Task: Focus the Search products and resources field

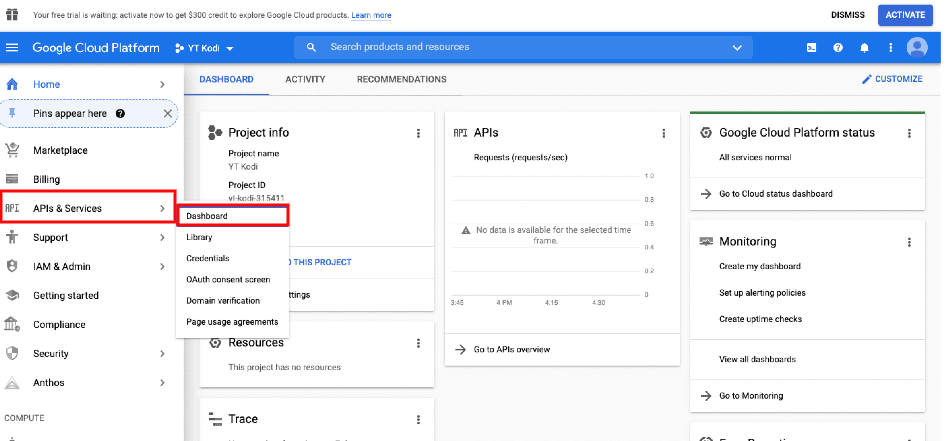Action: click(523, 47)
